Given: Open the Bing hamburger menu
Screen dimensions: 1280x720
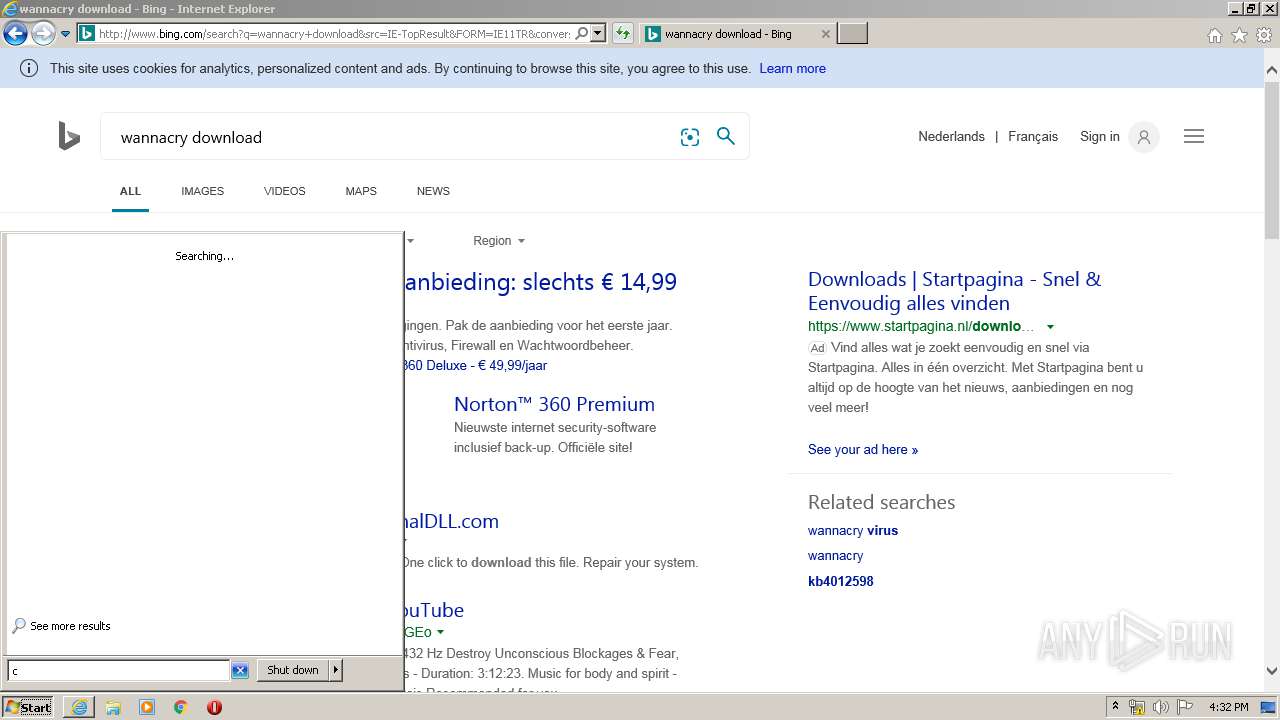Looking at the screenshot, I should coord(1194,137).
